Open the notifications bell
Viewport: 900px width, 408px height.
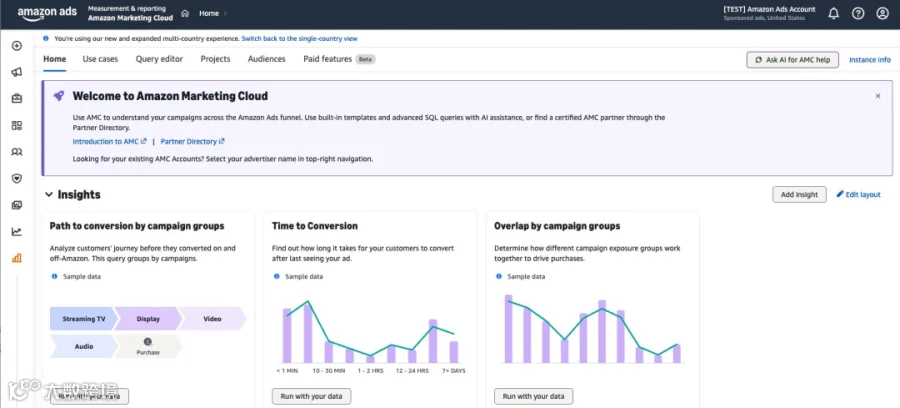(833, 13)
